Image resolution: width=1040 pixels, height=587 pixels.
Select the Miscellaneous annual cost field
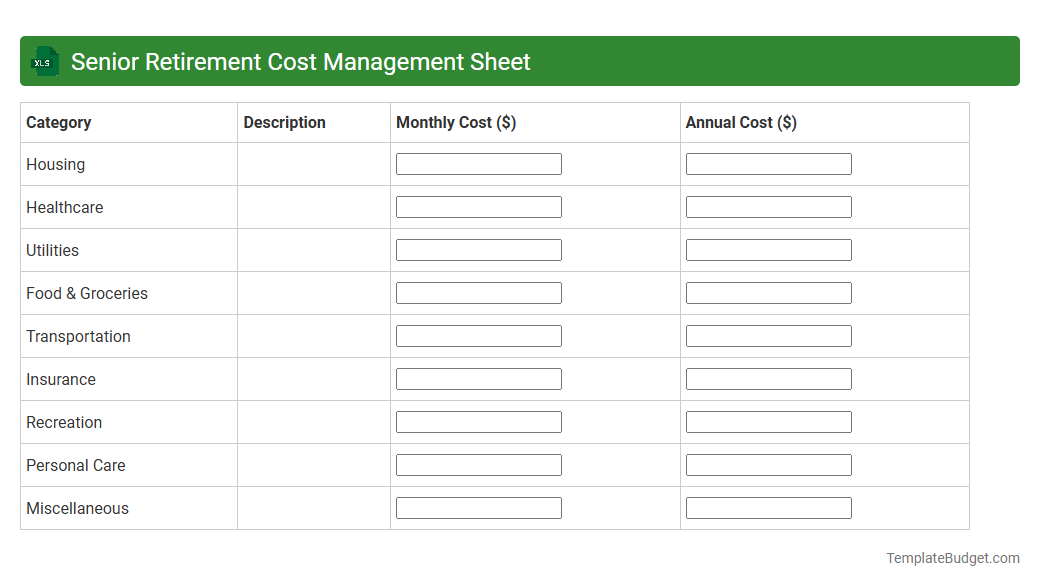768,507
